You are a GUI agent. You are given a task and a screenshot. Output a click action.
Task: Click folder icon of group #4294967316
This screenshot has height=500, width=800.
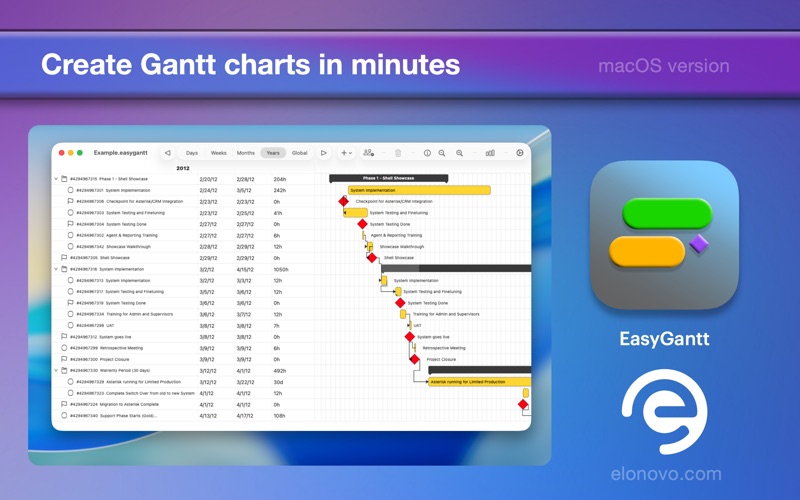(x=64, y=269)
